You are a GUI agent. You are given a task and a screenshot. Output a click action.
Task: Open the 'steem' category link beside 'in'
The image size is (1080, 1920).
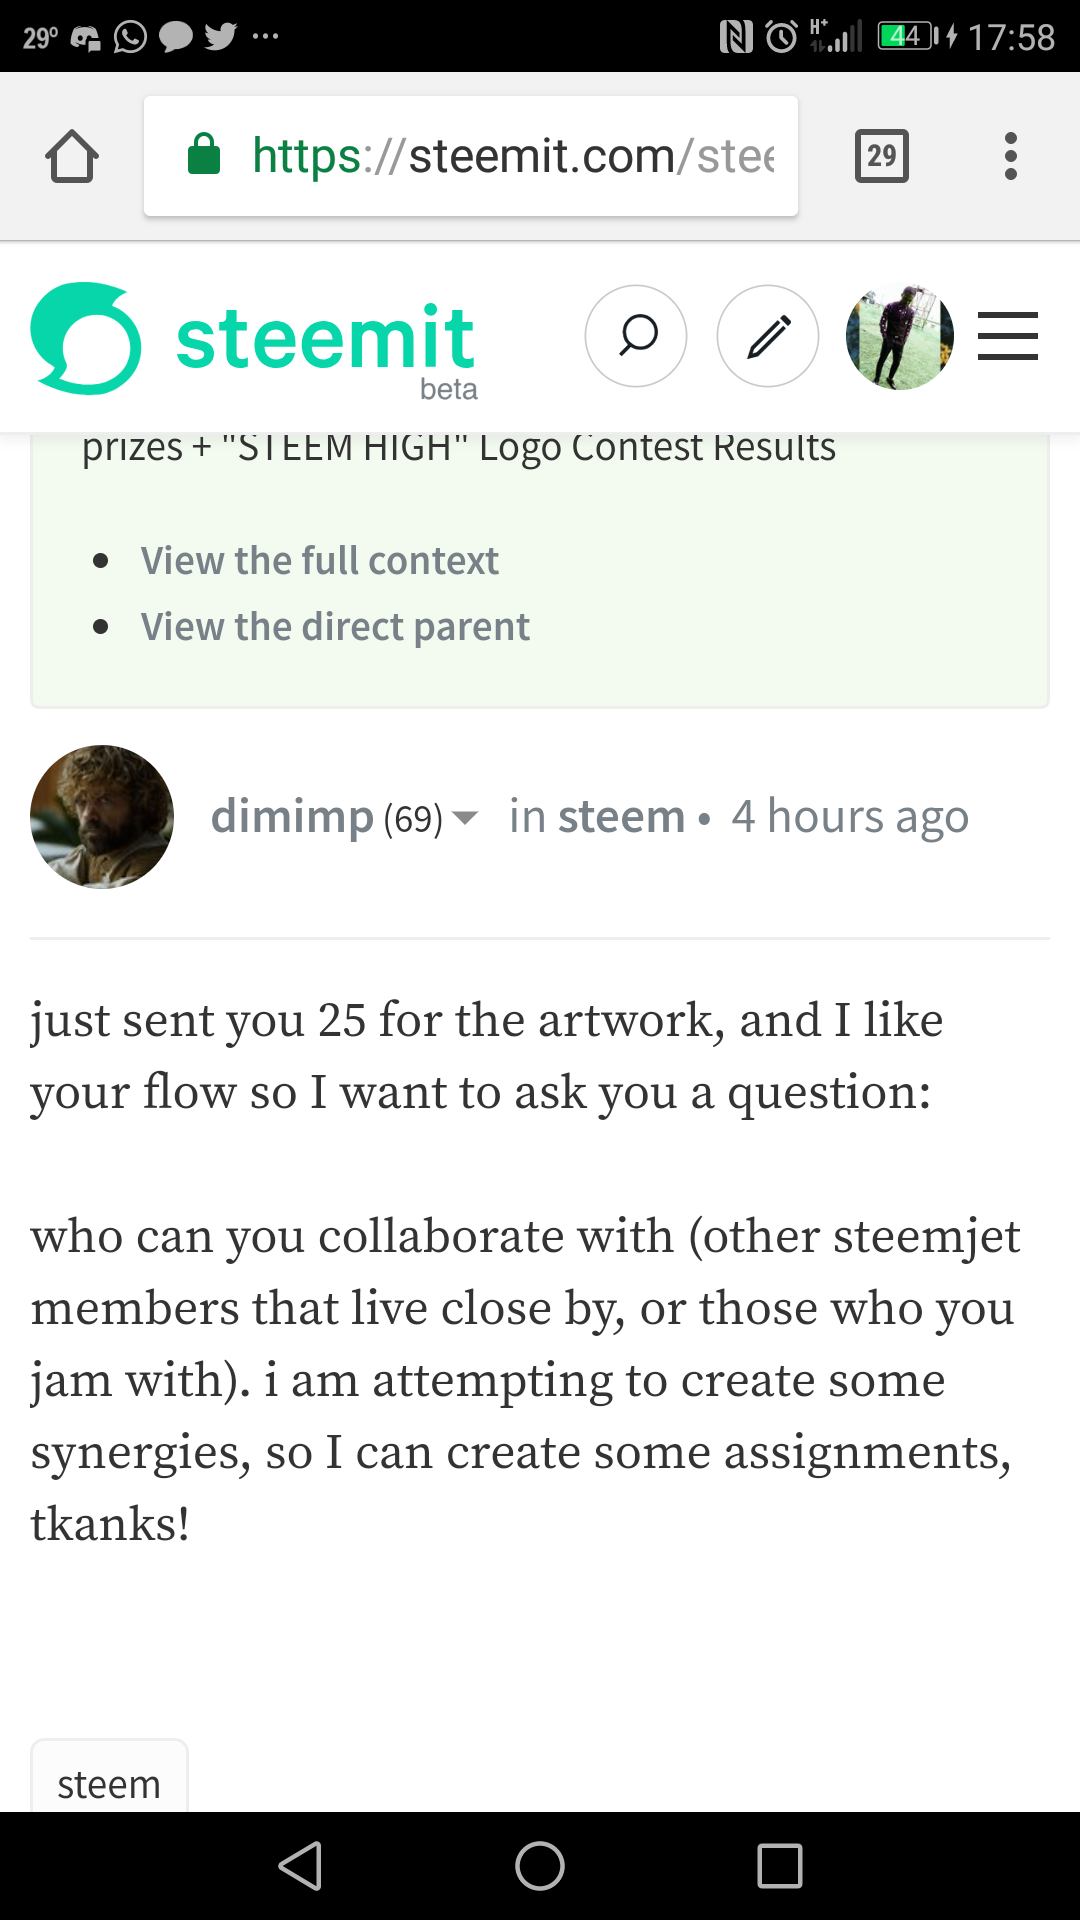tap(621, 817)
